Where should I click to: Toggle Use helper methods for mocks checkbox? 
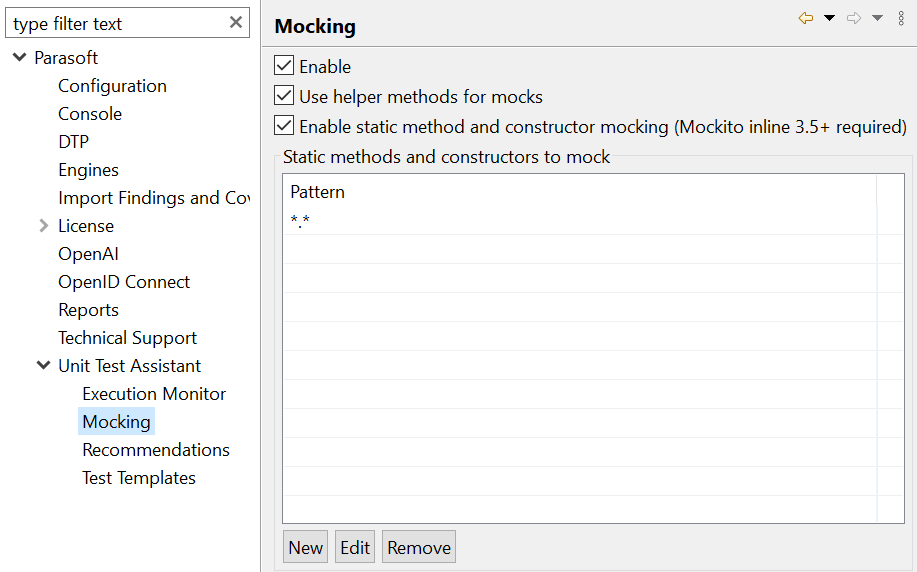click(284, 95)
